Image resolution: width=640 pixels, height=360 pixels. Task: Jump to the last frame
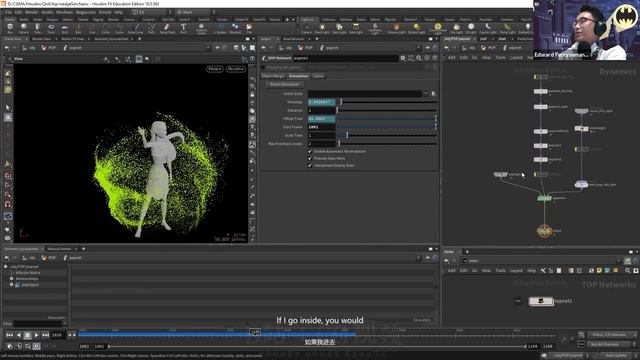(45, 335)
